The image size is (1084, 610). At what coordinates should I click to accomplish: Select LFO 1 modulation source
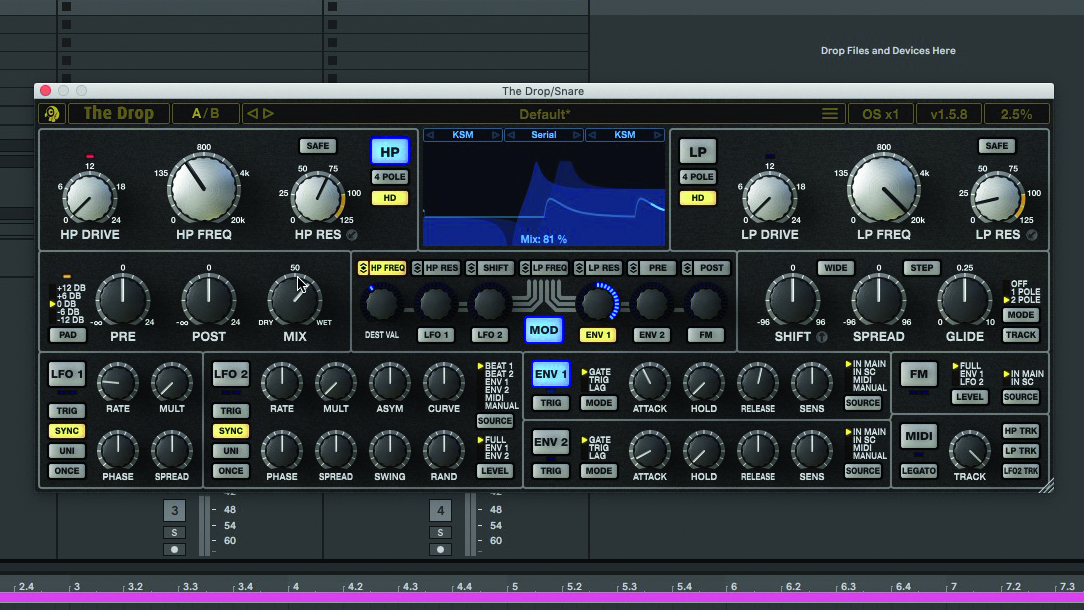(436, 335)
